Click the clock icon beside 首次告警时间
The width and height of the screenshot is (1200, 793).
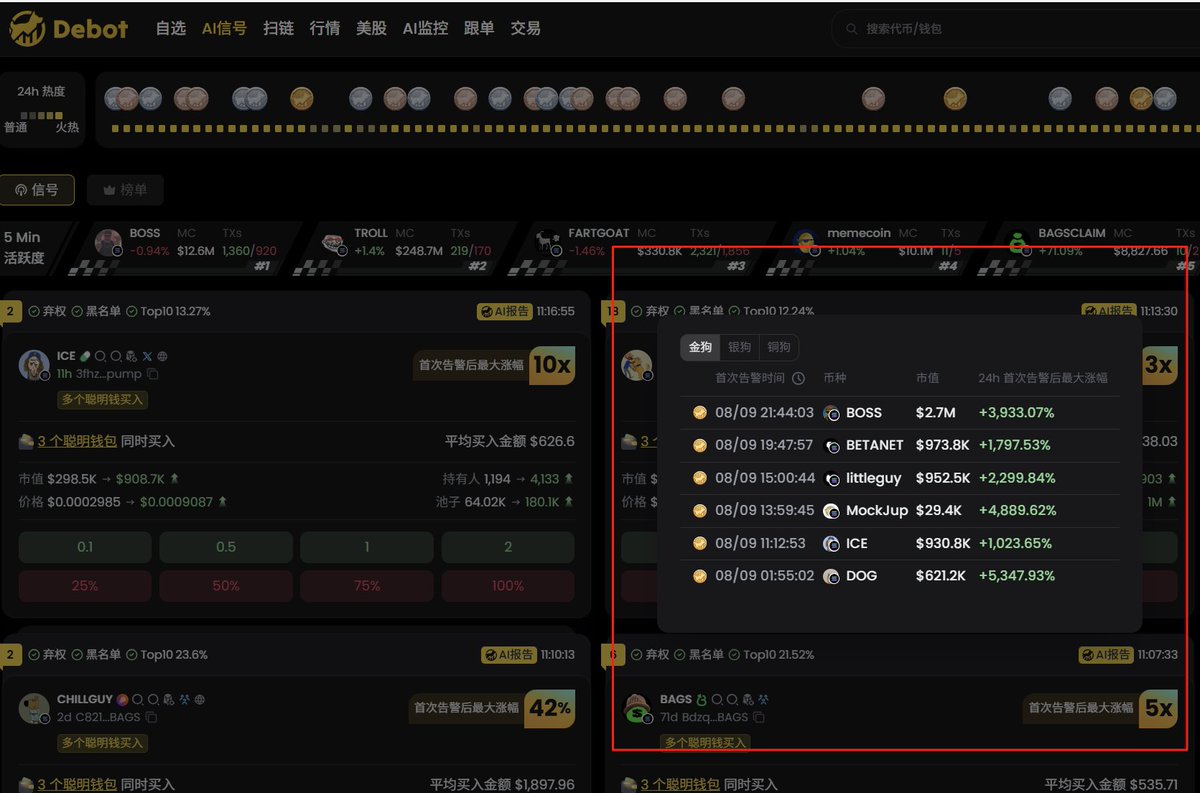tap(798, 378)
